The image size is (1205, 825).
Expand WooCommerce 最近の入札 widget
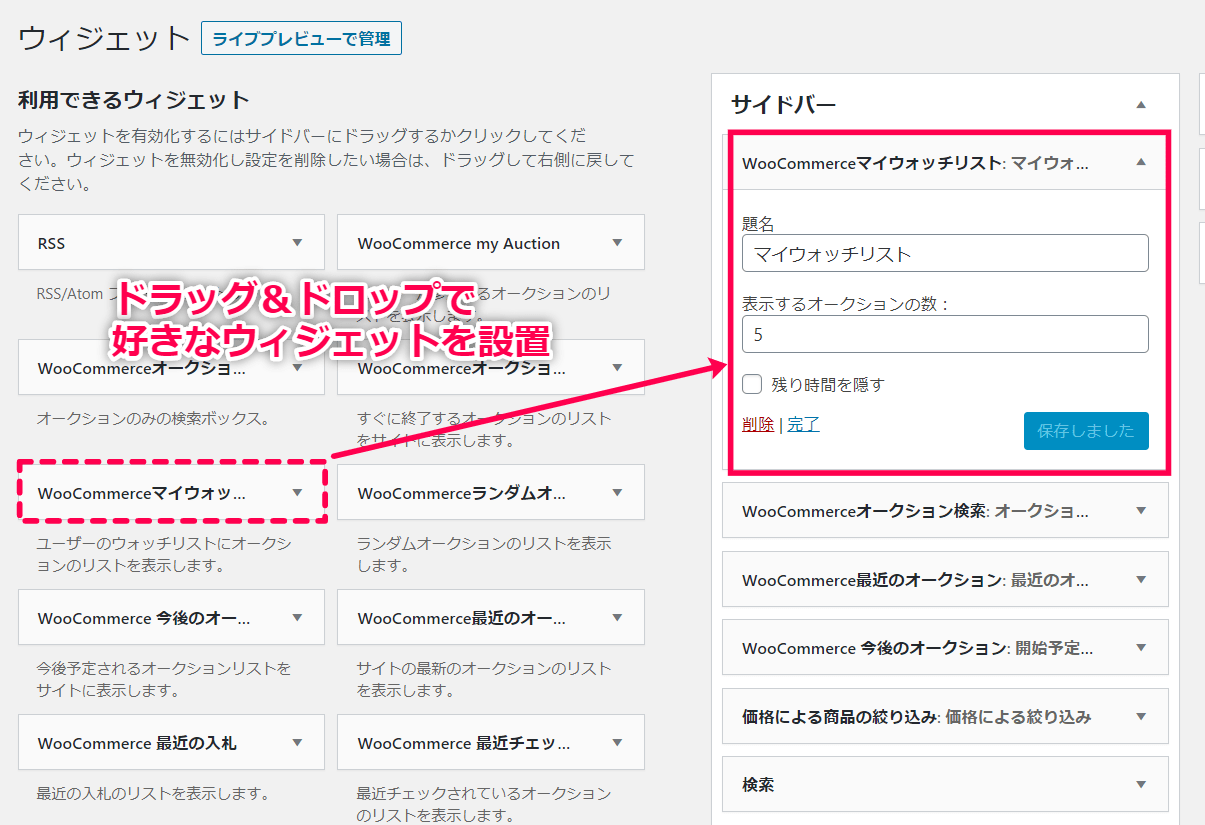tap(297, 743)
